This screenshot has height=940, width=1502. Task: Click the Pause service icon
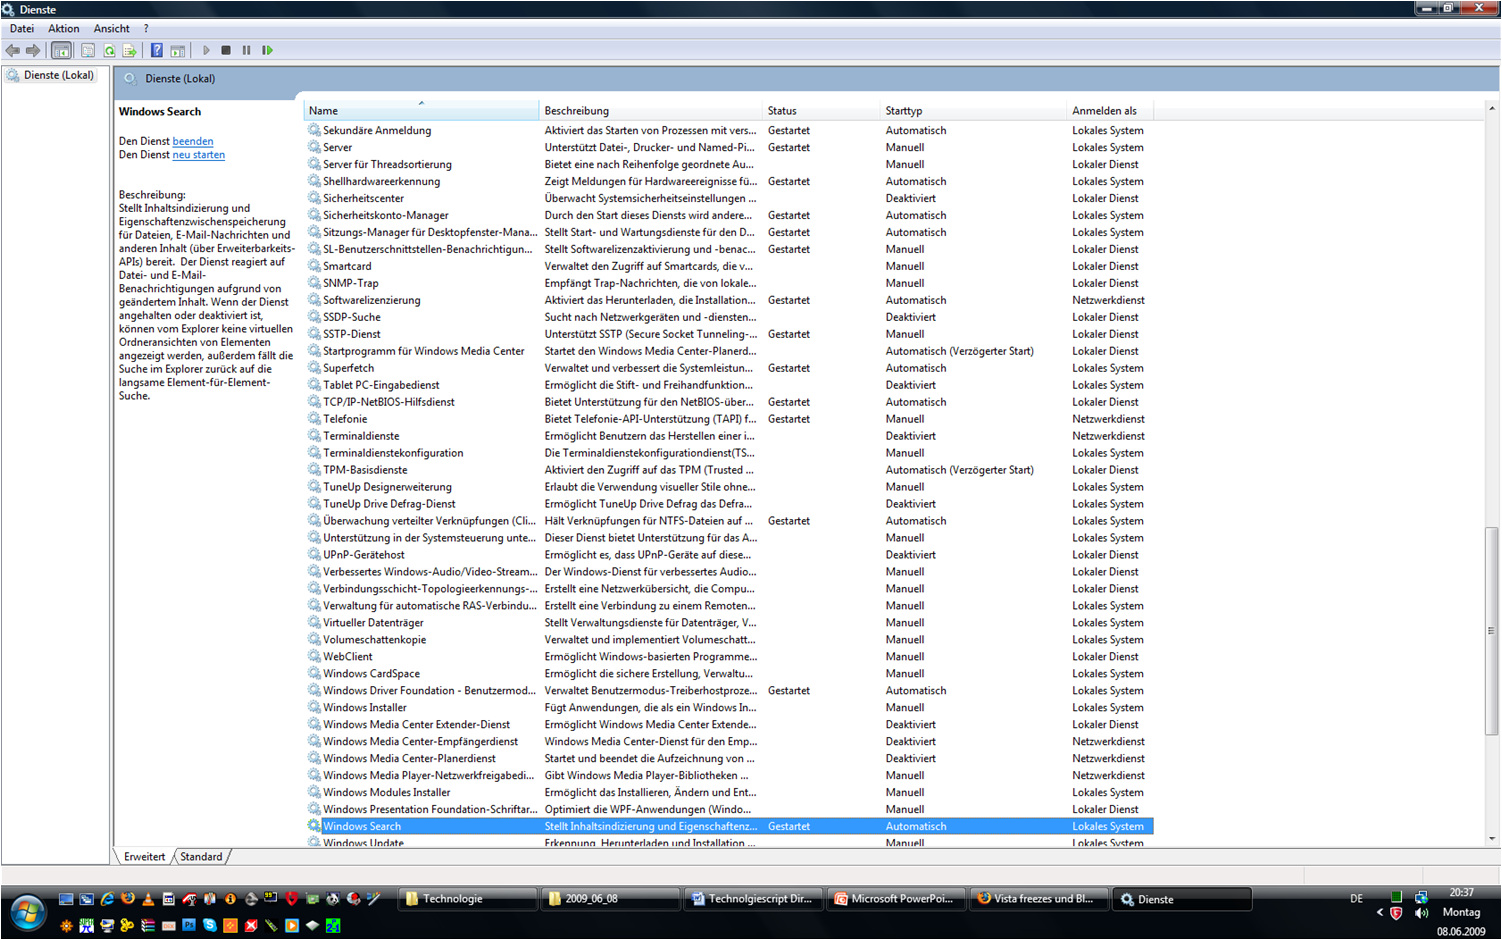coord(246,50)
